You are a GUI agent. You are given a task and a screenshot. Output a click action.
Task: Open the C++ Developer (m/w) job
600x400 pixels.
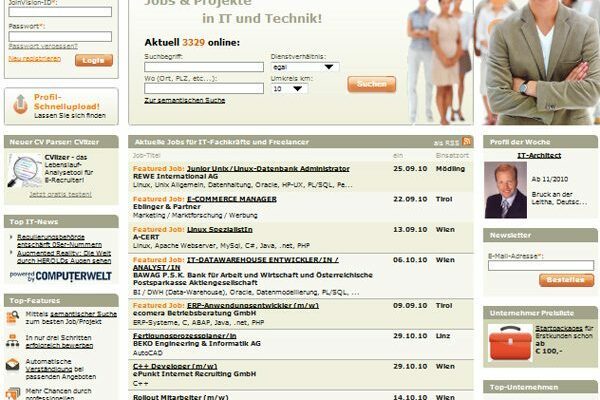coord(175,366)
